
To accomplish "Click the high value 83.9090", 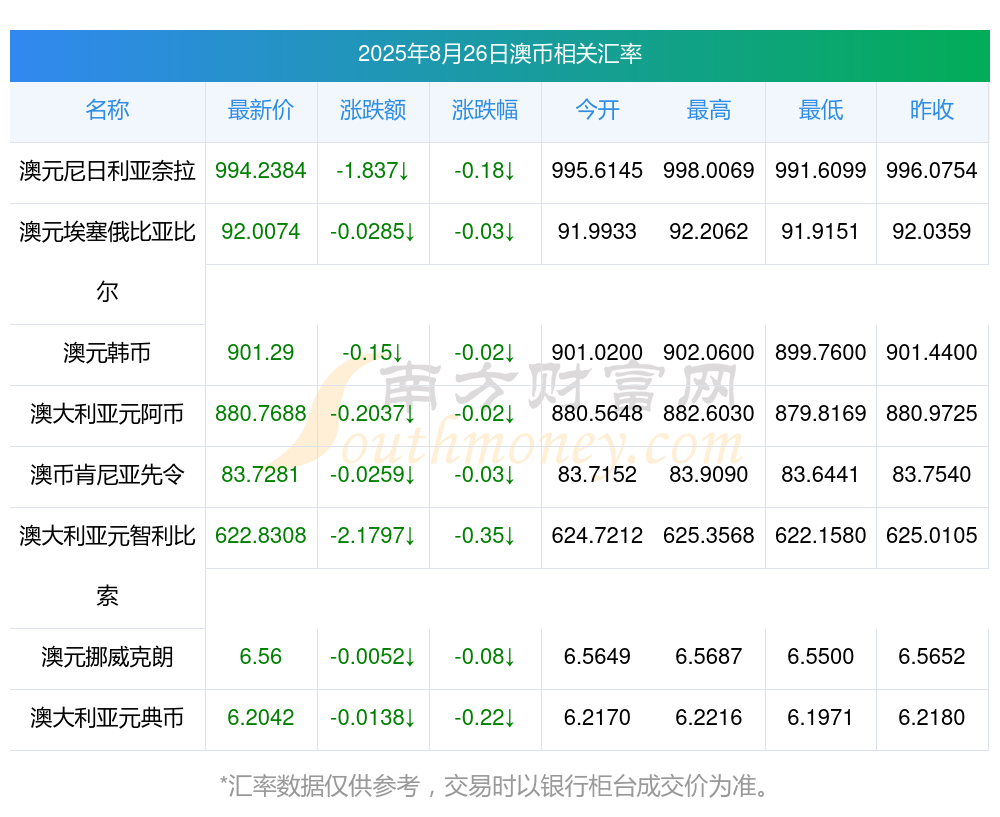I will click(x=709, y=475).
